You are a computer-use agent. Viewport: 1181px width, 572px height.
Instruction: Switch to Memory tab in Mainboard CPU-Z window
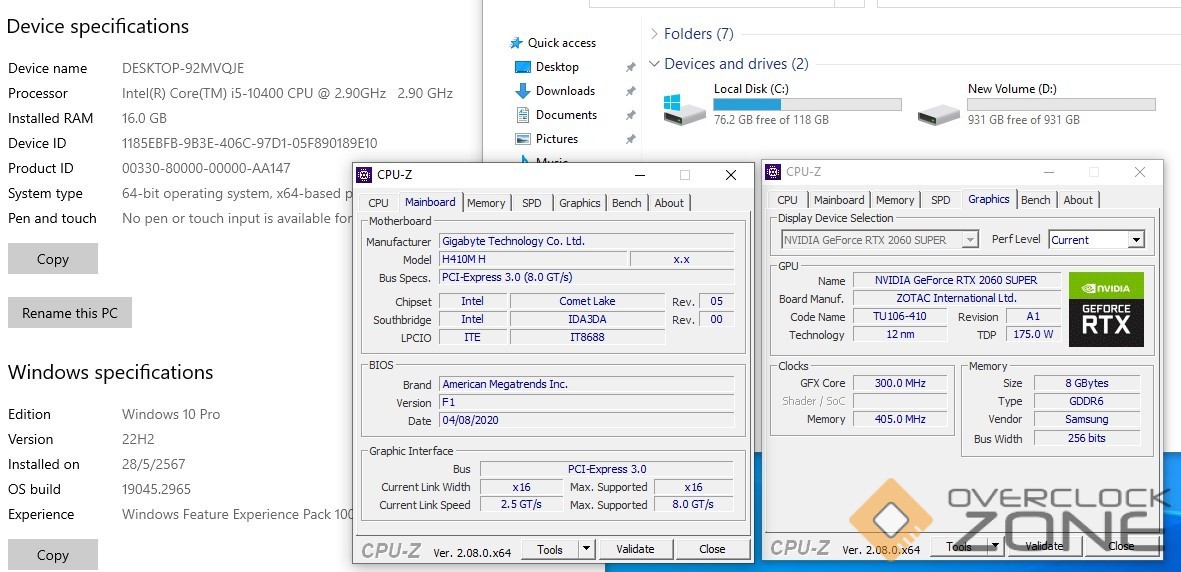pos(486,203)
